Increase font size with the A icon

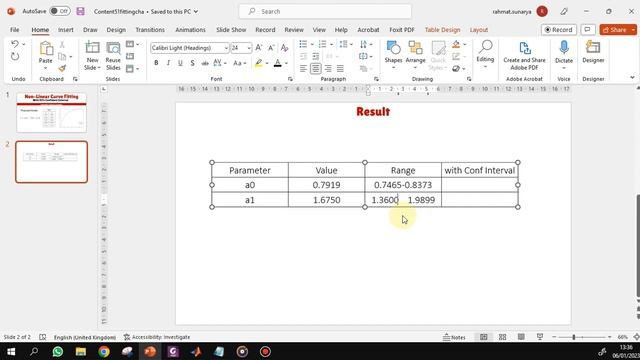tap(259, 48)
